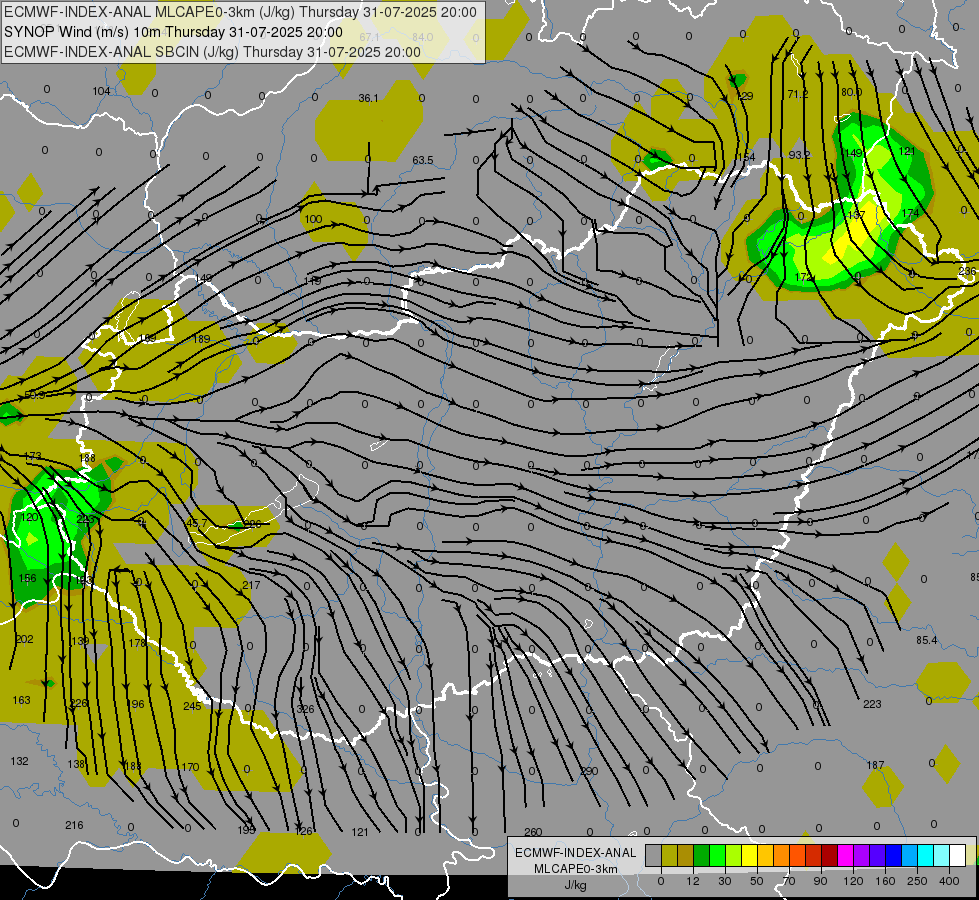Click the map value 173
Viewport: 979px width, 900px height.
(x=32, y=457)
